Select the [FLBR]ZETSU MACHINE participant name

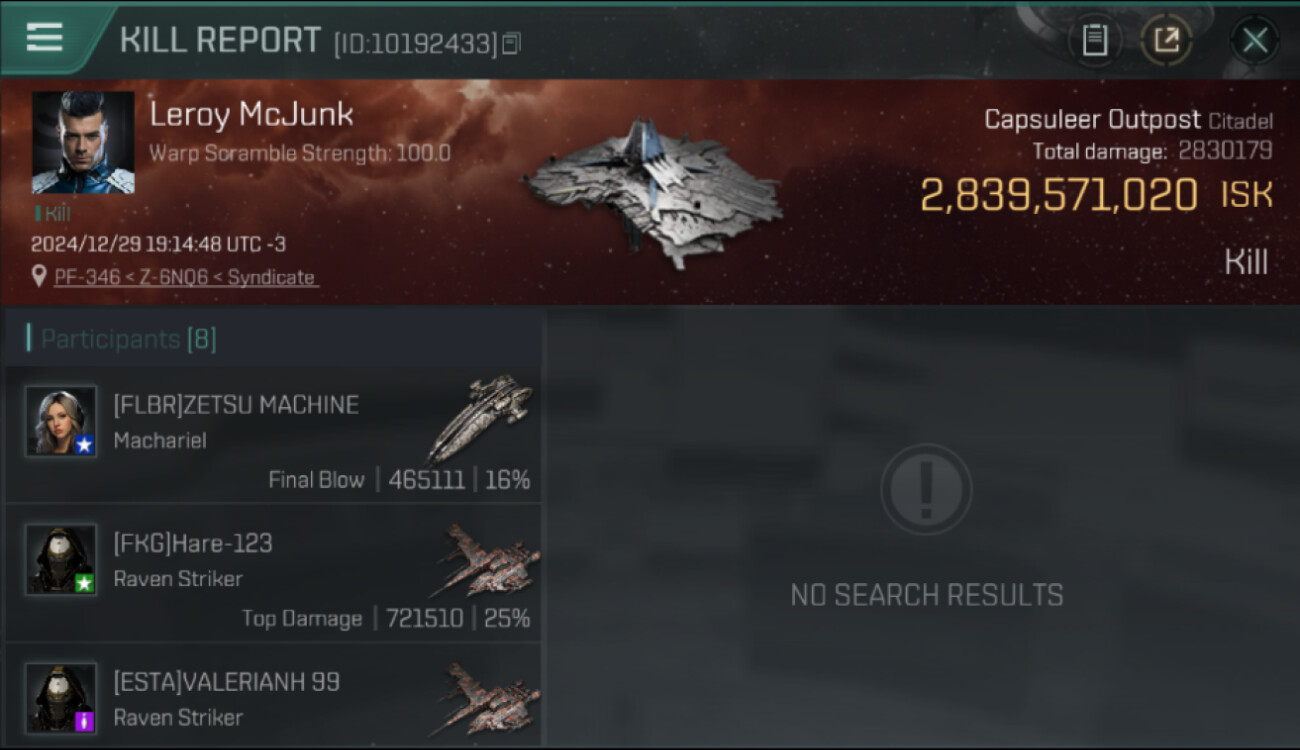[236, 405]
